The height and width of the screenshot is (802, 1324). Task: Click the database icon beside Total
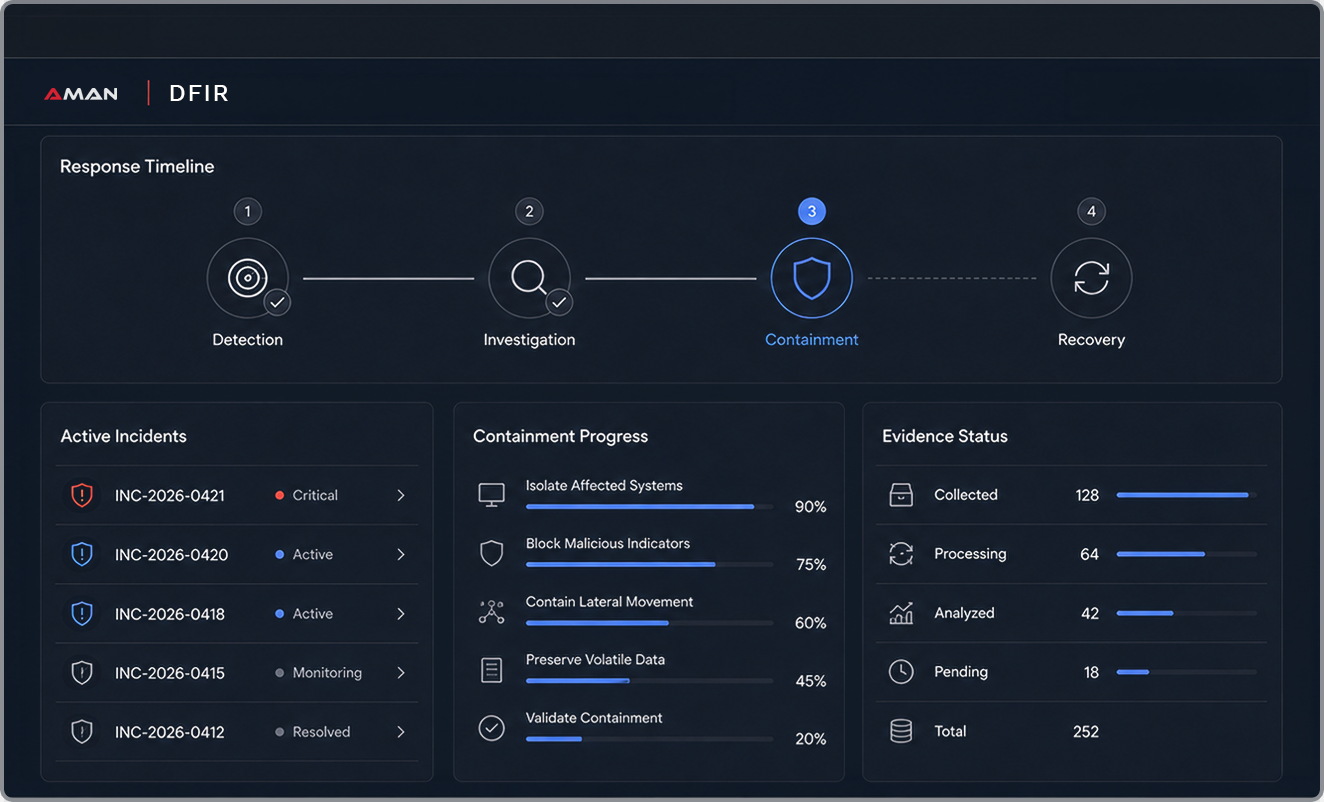coord(901,731)
